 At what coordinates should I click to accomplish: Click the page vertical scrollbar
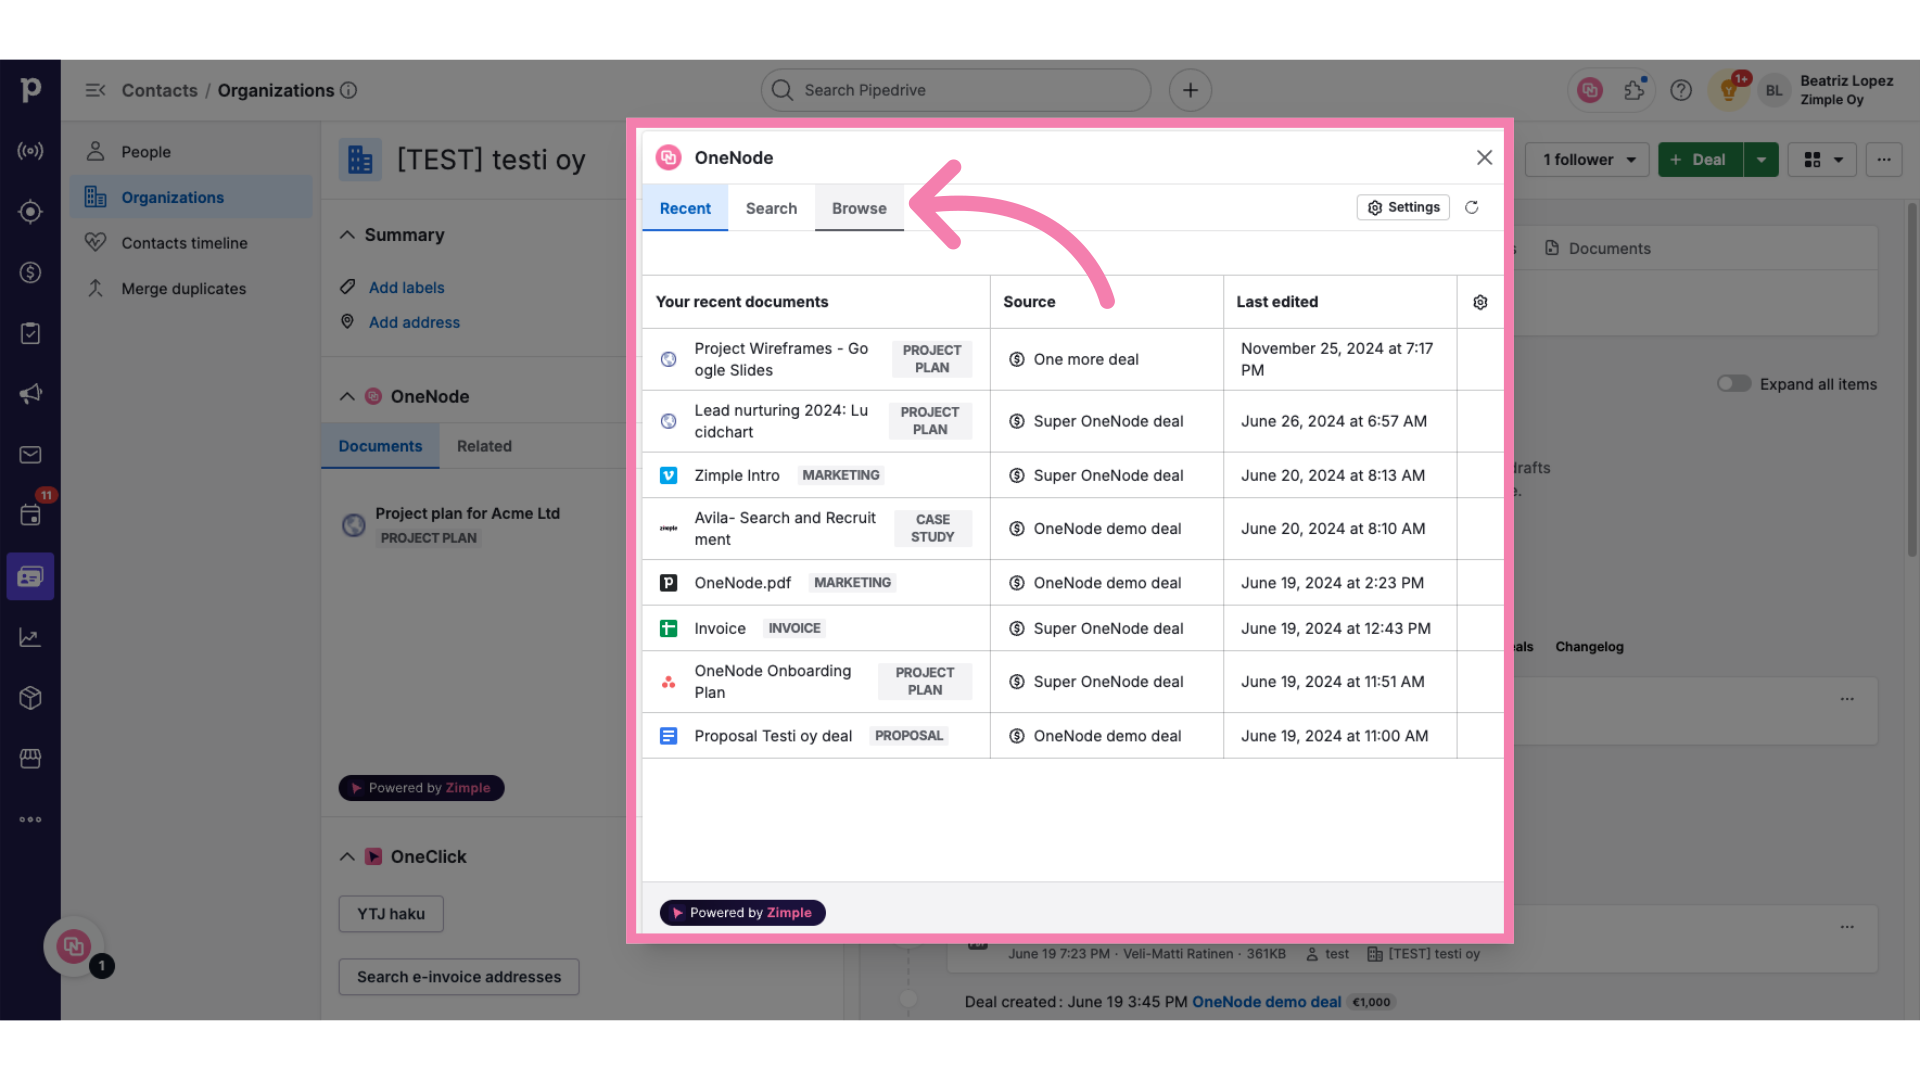click(x=1912, y=380)
